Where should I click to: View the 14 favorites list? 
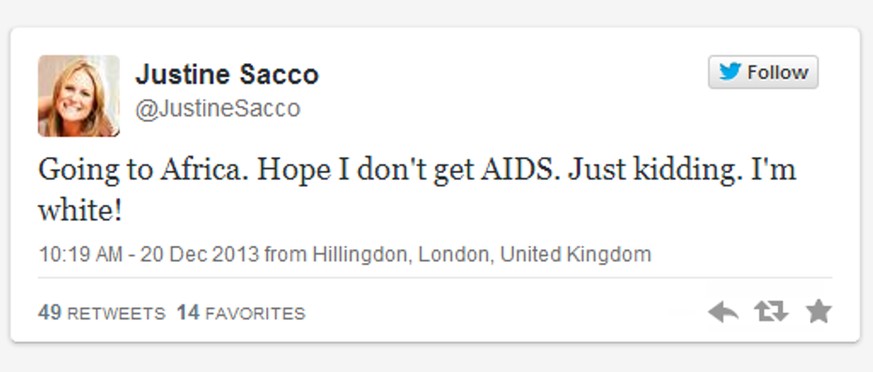pos(241,312)
